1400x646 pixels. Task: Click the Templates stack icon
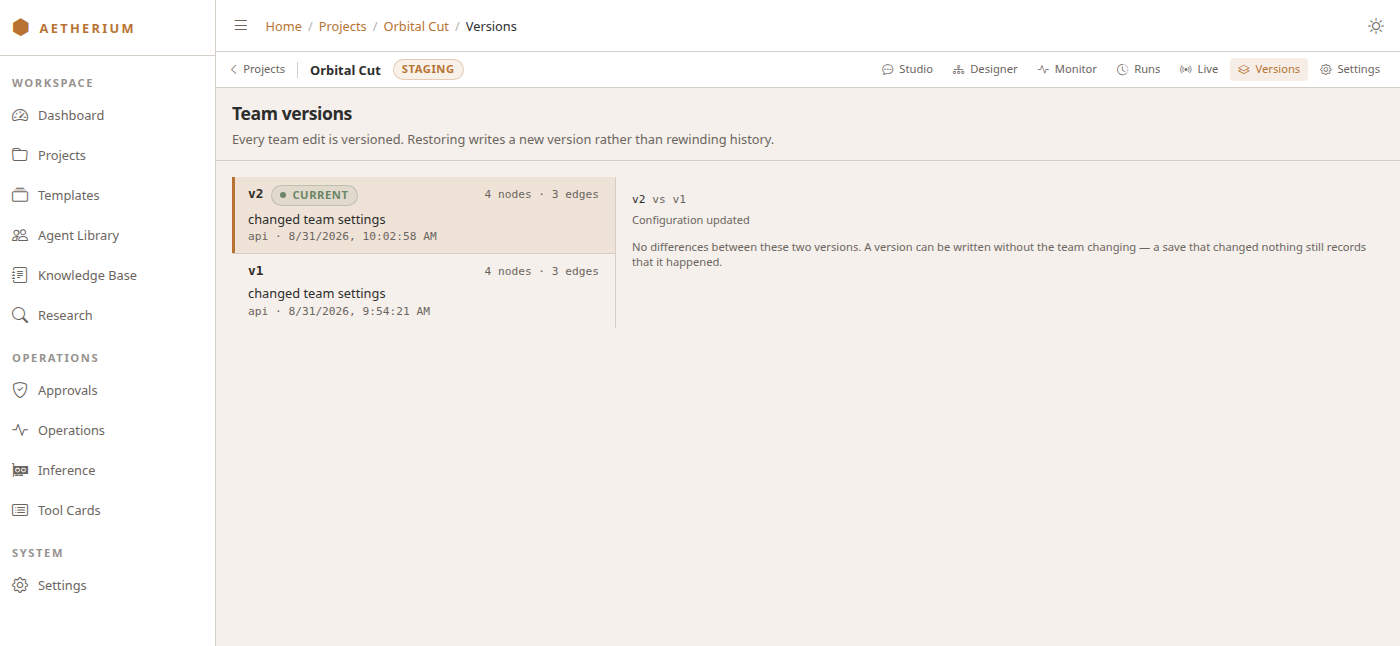20,195
